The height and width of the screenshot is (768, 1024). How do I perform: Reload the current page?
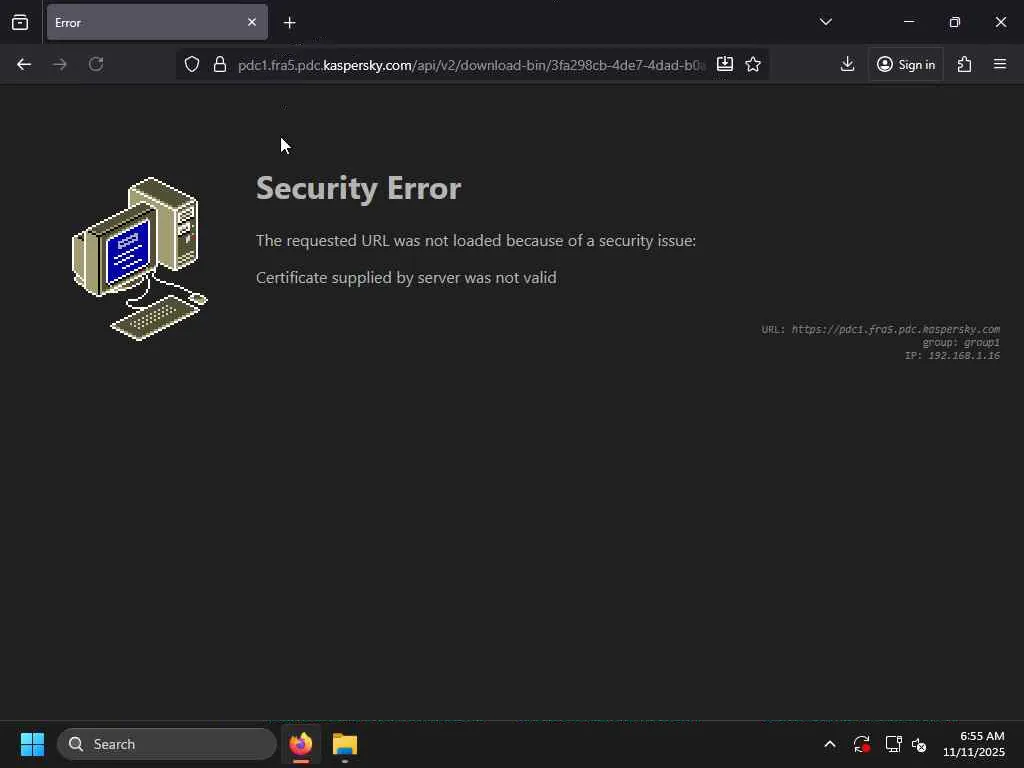[x=96, y=64]
